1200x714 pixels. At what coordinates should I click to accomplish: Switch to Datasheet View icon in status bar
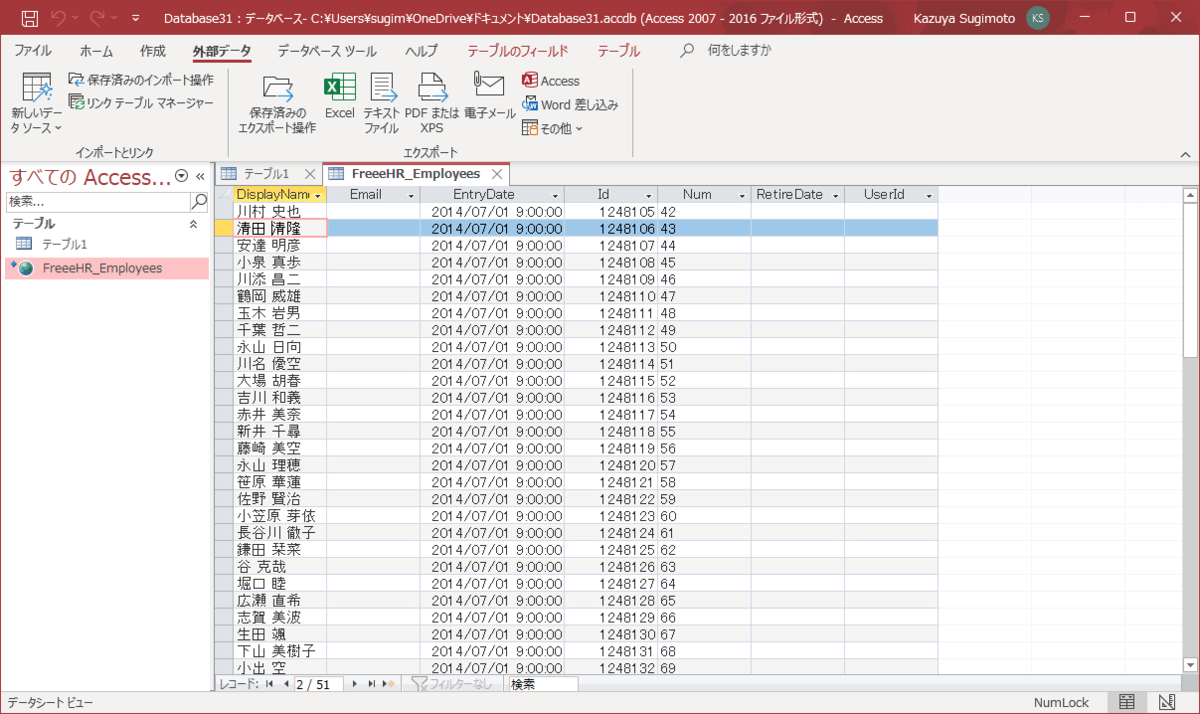(1127, 702)
